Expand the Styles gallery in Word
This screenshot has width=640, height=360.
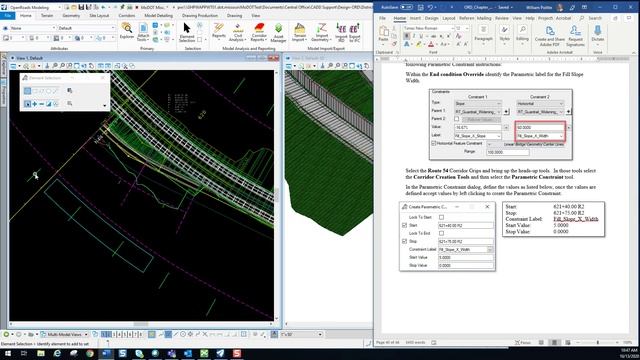pos(504,33)
